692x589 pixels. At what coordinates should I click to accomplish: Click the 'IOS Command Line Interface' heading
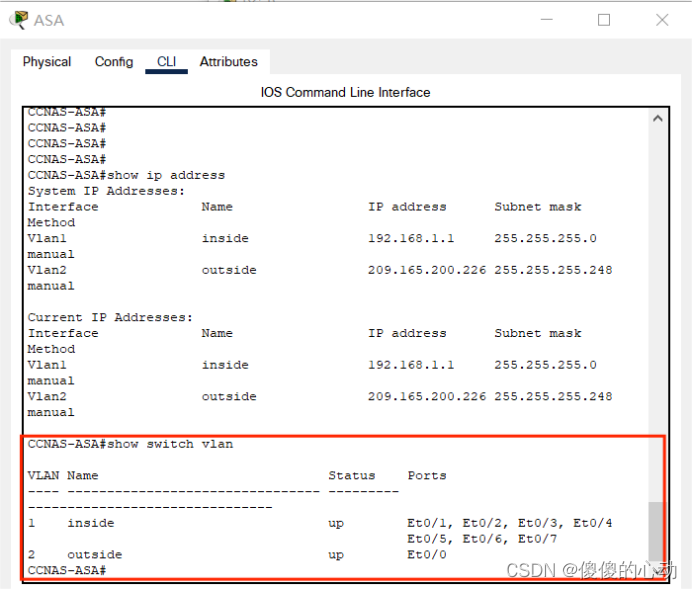[345, 92]
